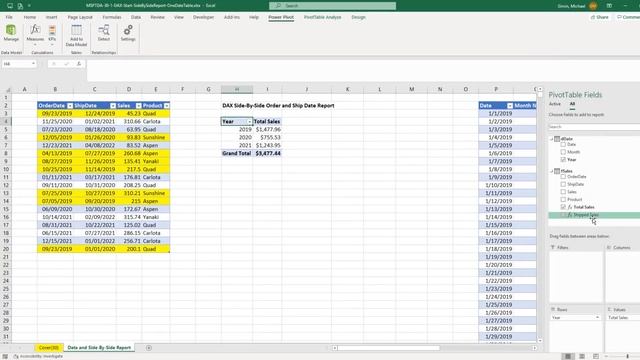
Task: Open the Formulas ribbon tab
Action: (x=112, y=17)
